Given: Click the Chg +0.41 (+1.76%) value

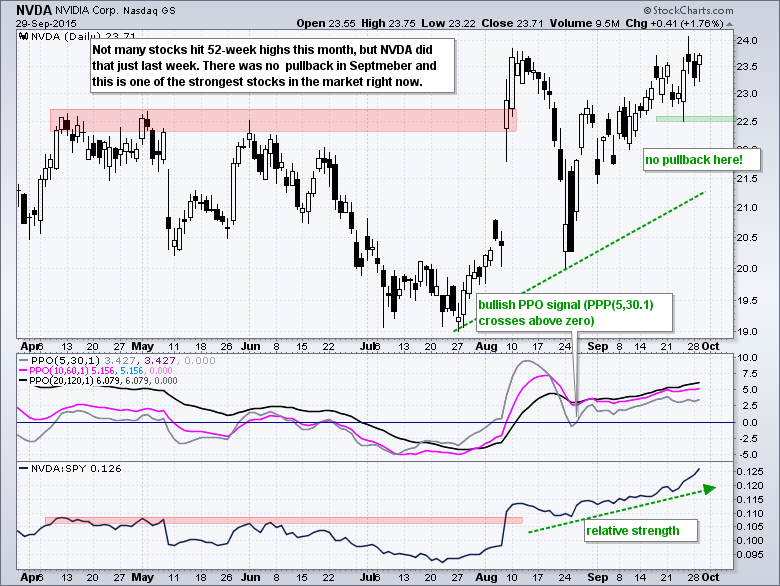Looking at the screenshot, I should click(674, 23).
